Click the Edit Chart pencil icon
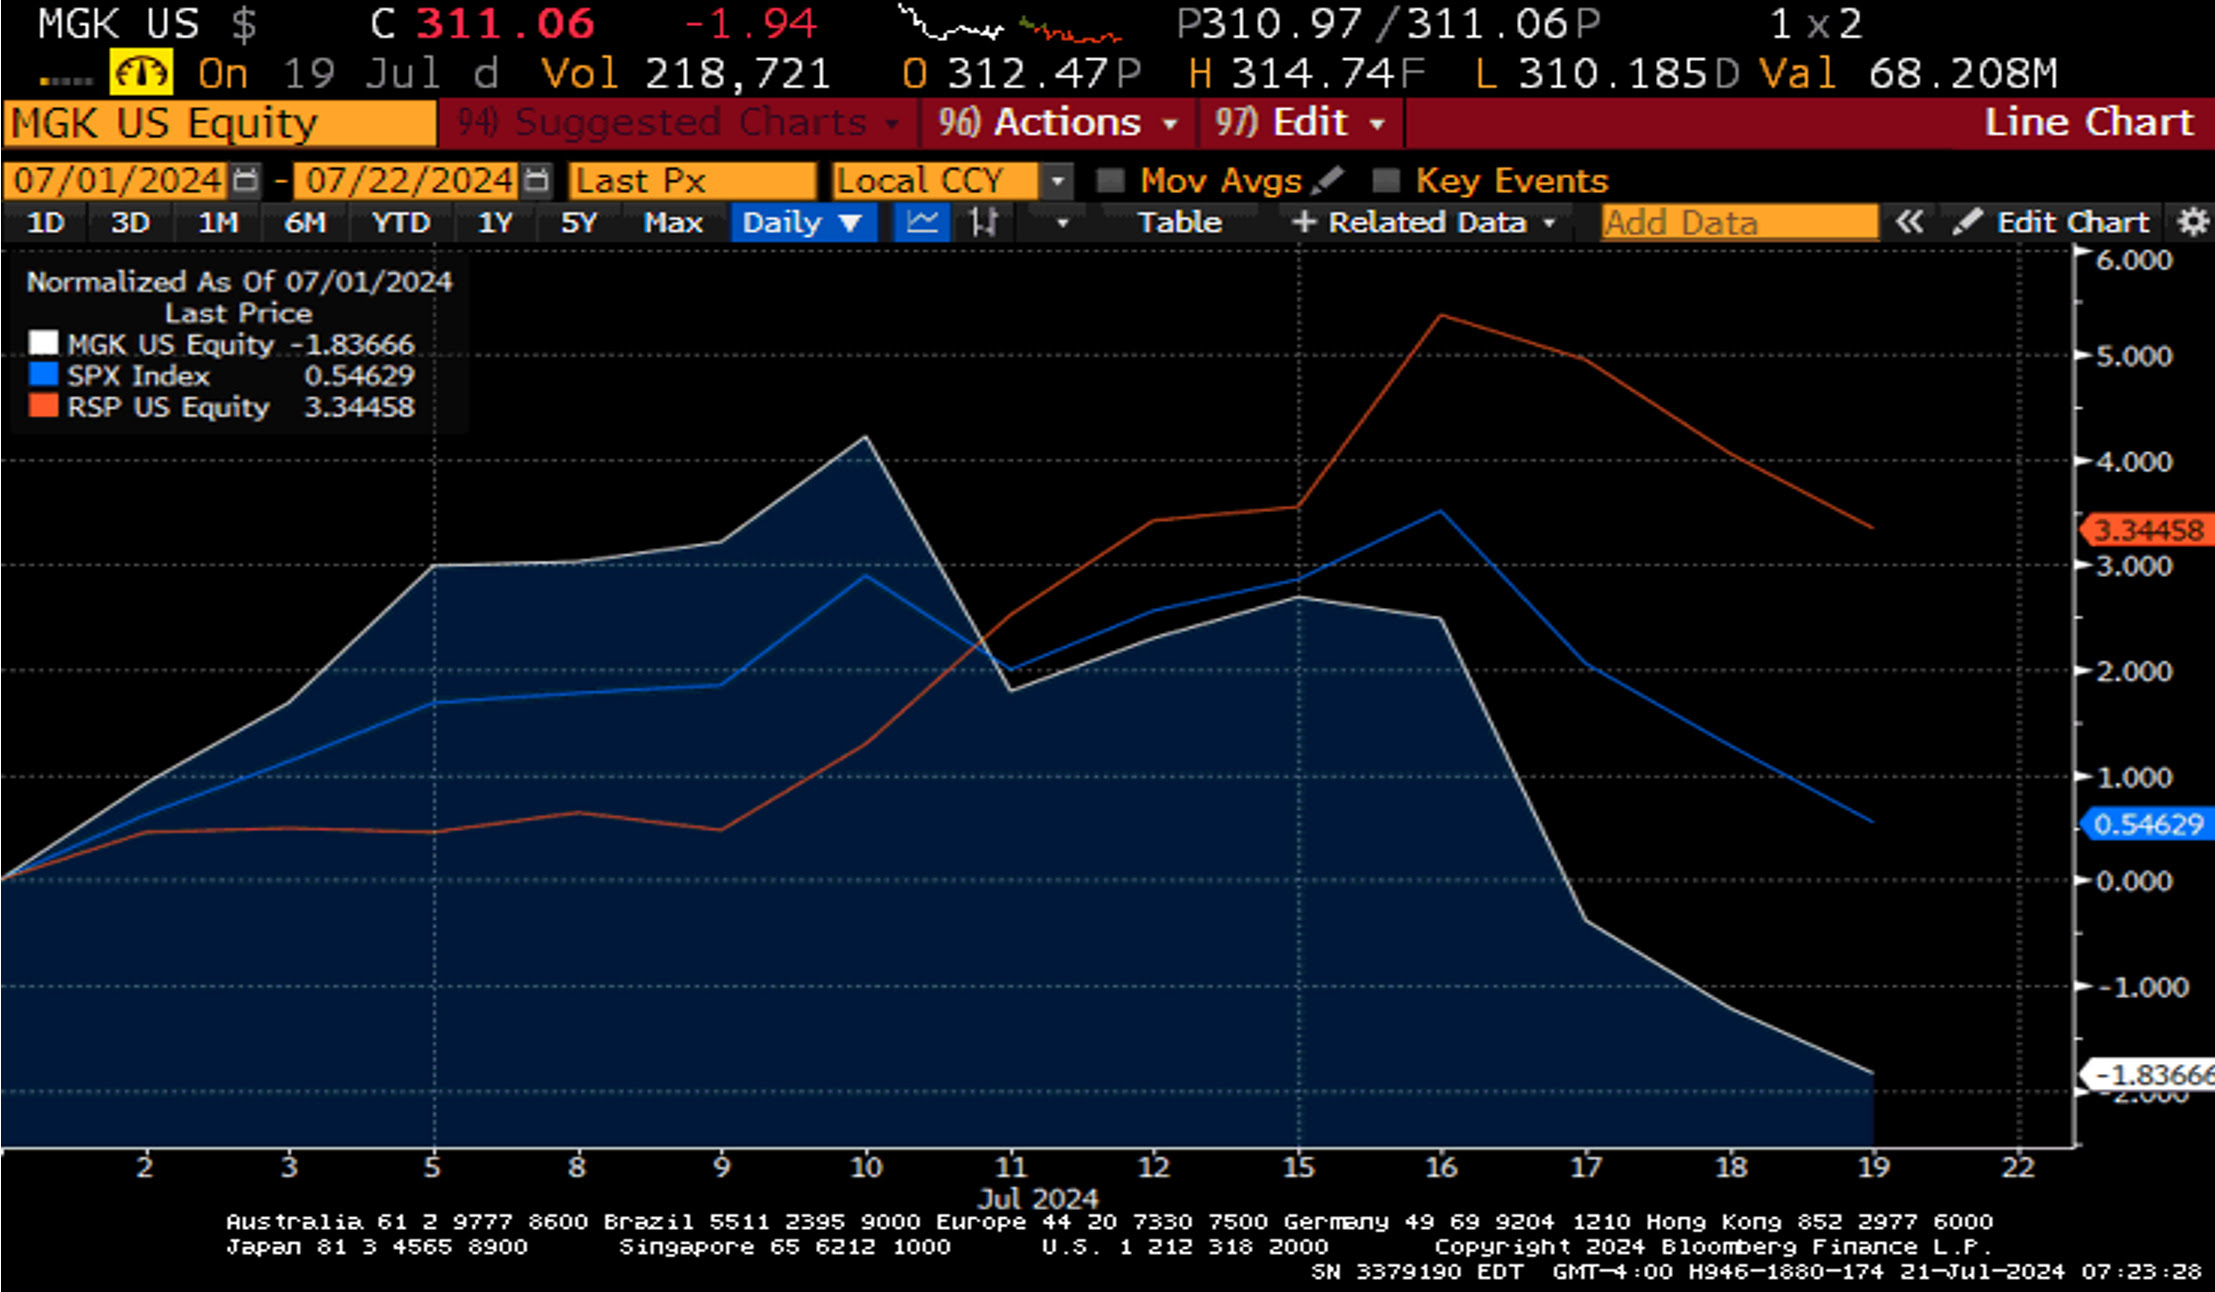Image resolution: width=2215 pixels, height=1292 pixels. (x=1965, y=222)
